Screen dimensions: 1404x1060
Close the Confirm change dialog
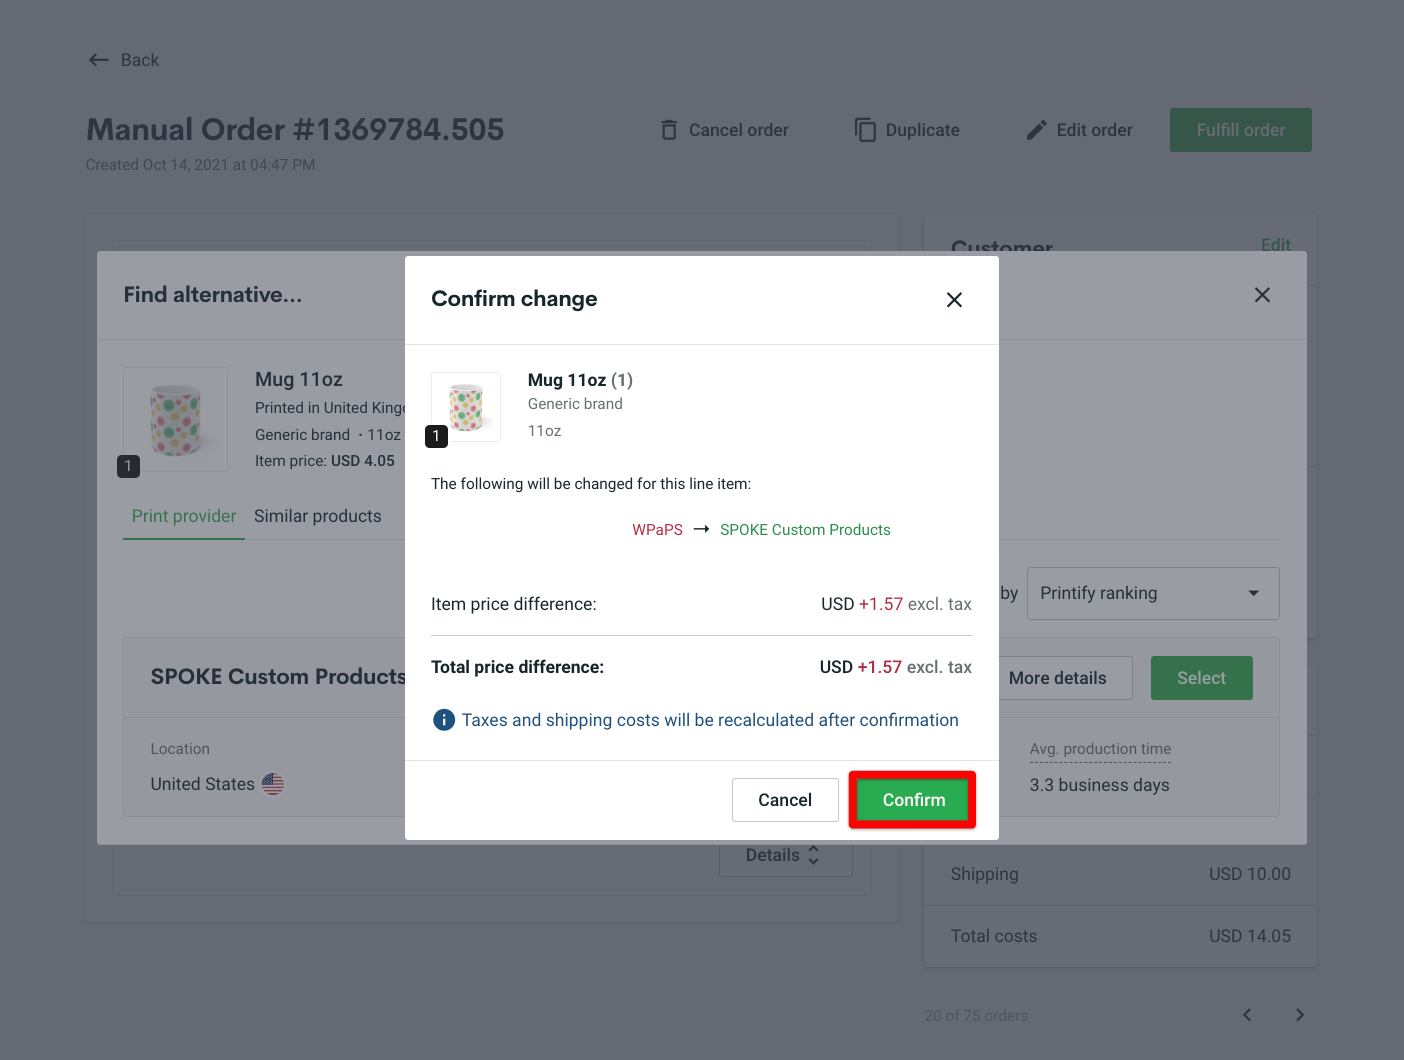click(x=953, y=299)
